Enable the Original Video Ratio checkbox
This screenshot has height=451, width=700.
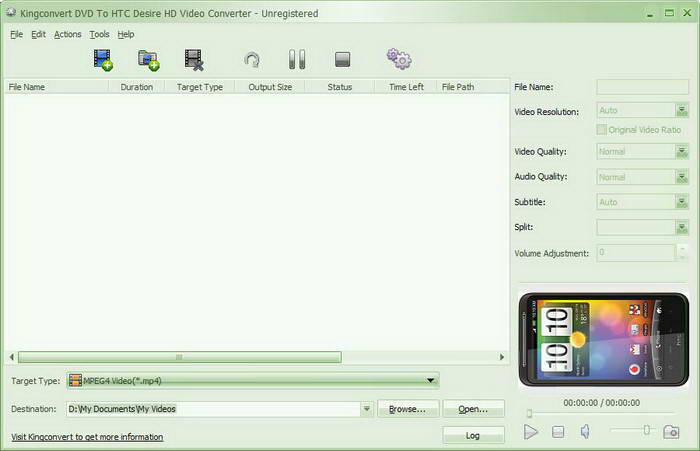tap(601, 130)
